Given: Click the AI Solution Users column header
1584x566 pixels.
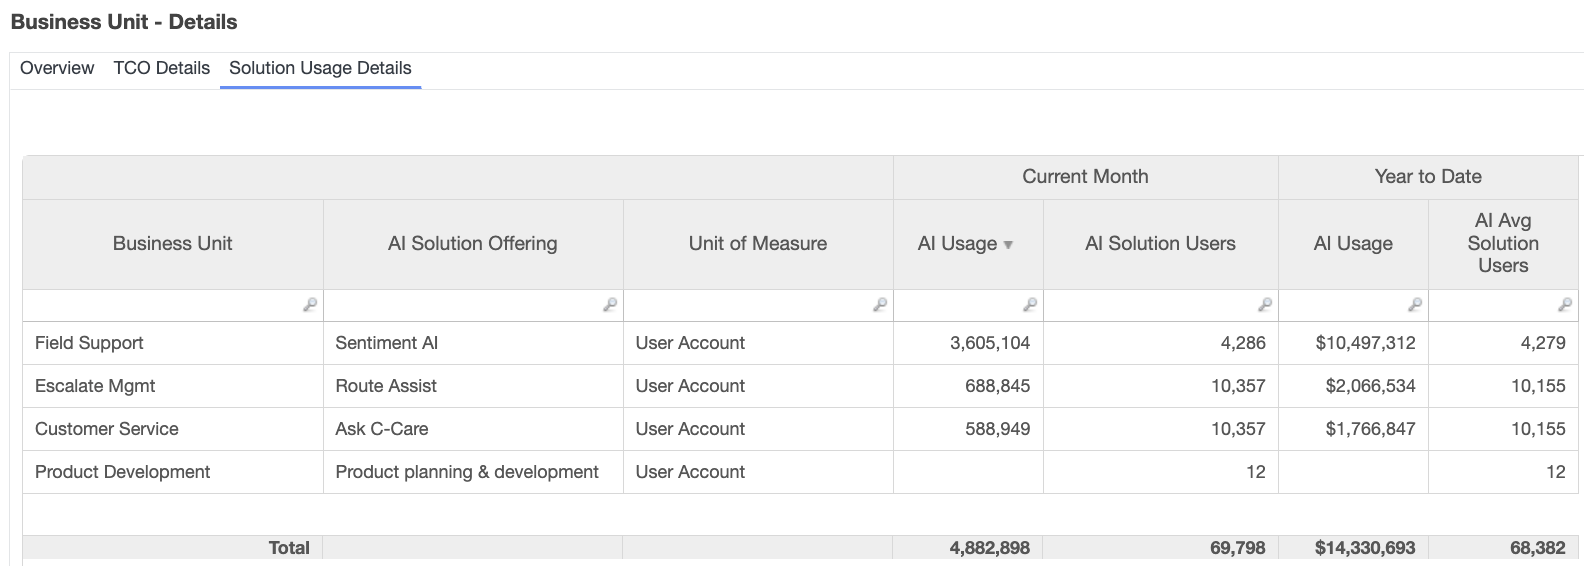Looking at the screenshot, I should pyautogui.click(x=1160, y=243).
